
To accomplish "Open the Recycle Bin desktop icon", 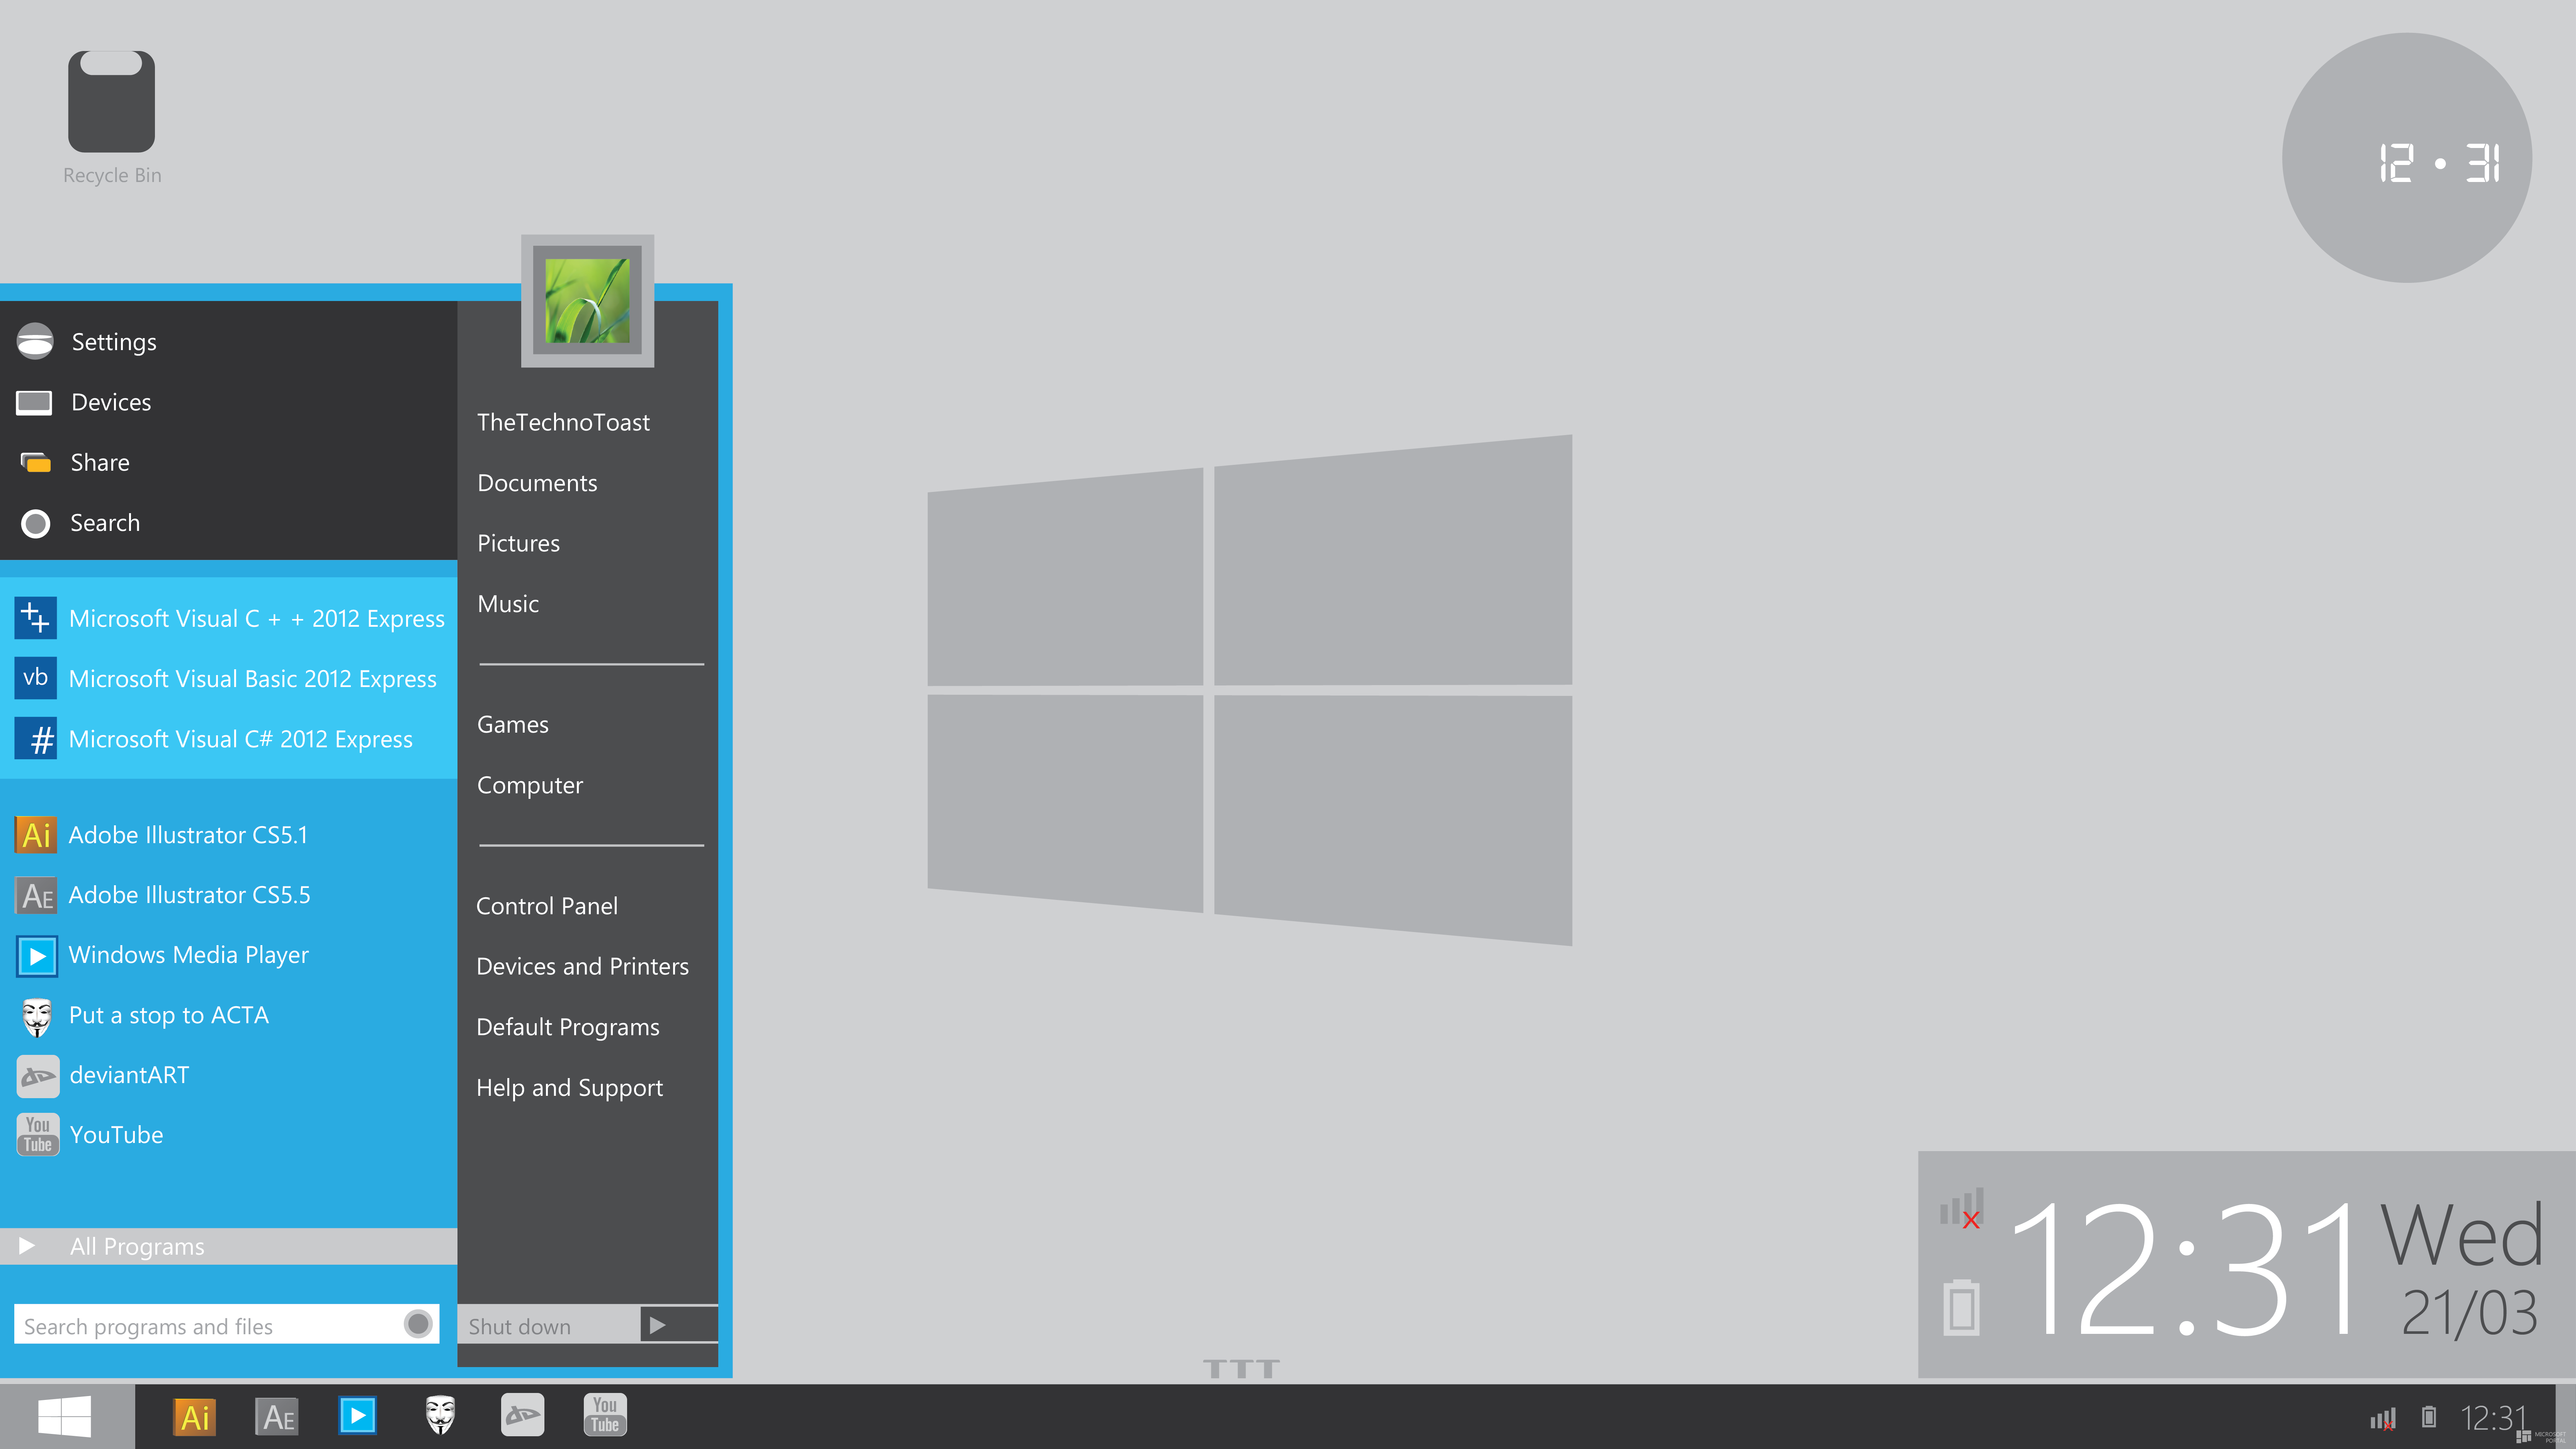I will 111,102.
